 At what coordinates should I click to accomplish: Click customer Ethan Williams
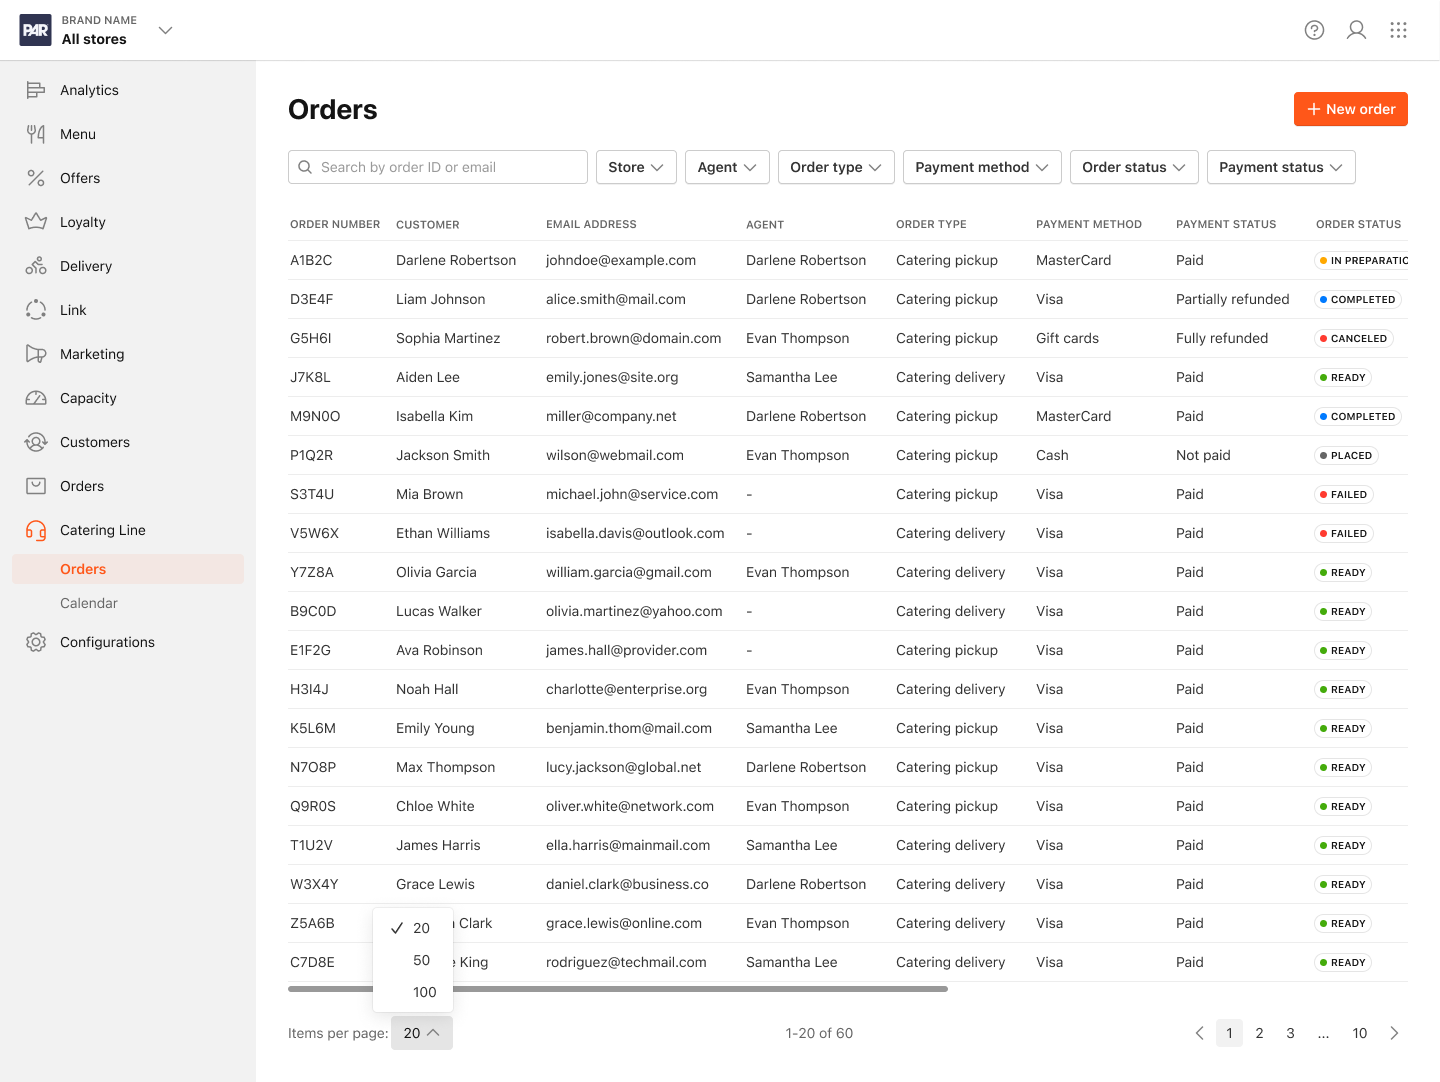443,533
